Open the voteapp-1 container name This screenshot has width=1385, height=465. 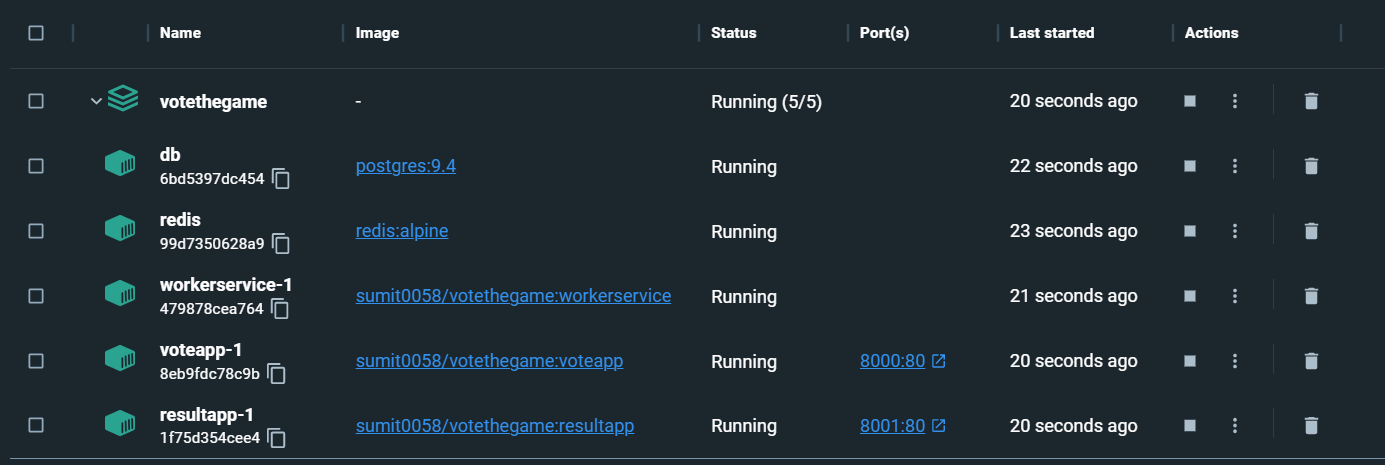201,350
